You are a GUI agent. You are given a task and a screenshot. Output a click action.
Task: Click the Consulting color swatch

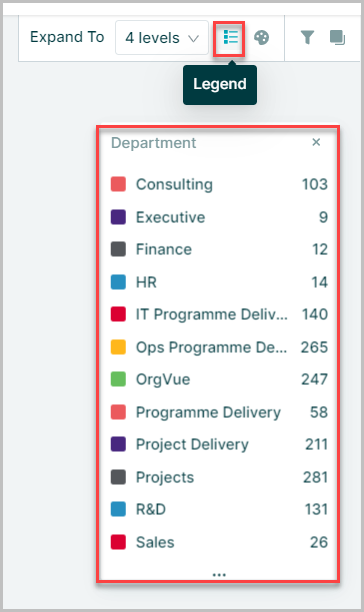tap(118, 184)
